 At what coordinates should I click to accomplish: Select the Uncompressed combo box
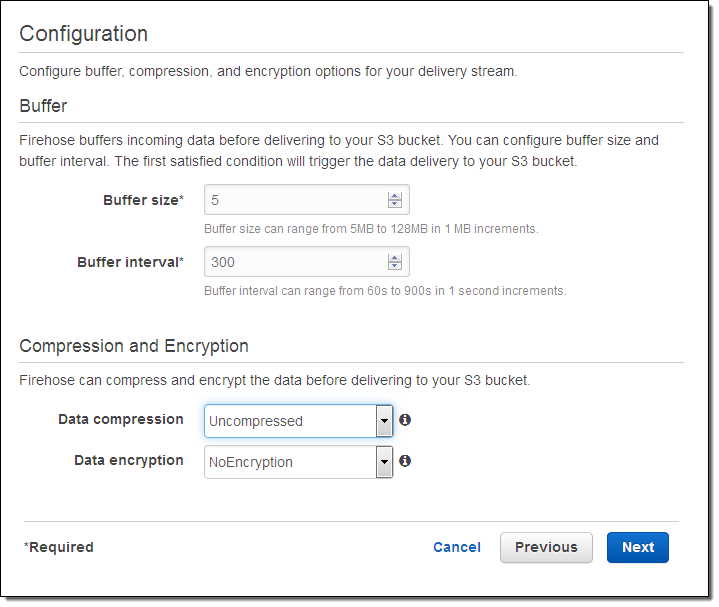[299, 420]
